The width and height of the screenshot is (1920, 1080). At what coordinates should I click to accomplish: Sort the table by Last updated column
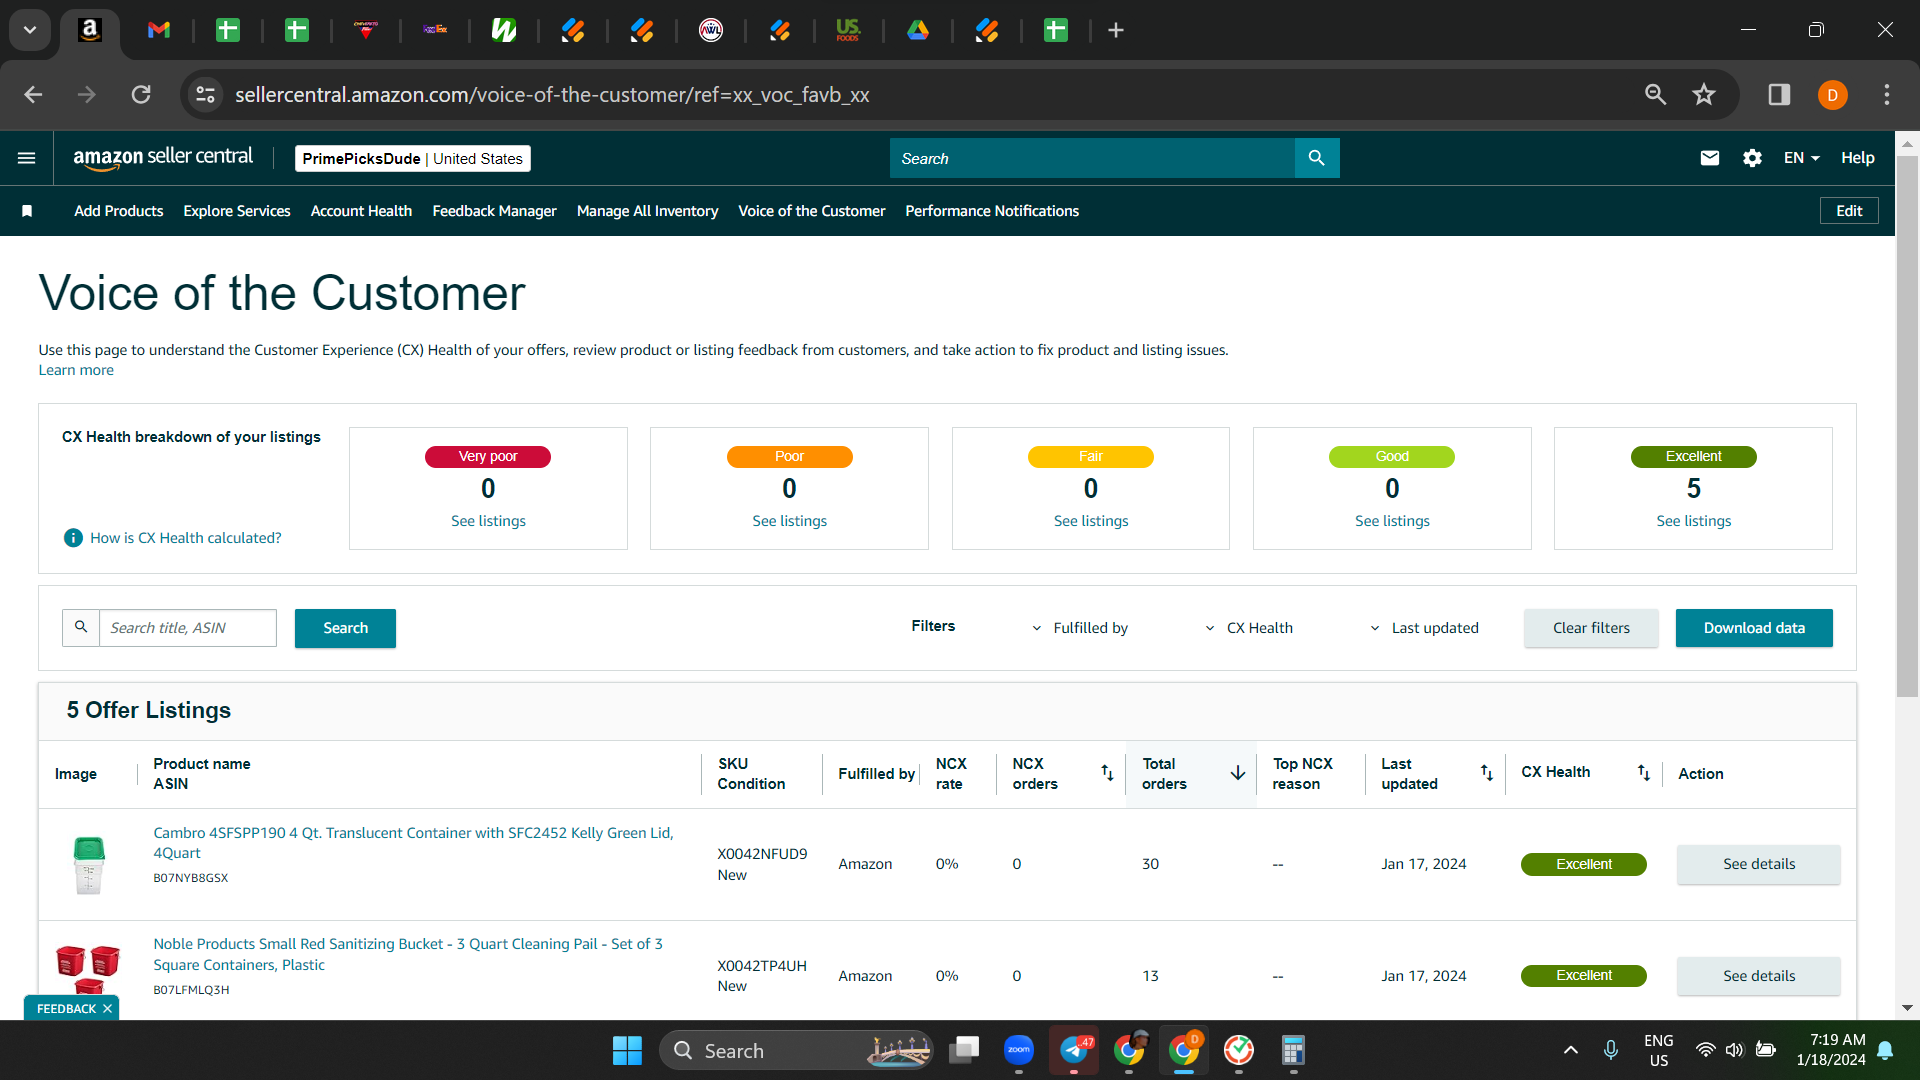click(1487, 773)
